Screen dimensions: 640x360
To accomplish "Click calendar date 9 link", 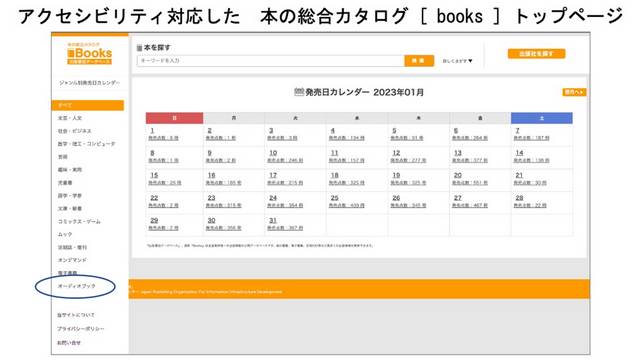I will (209, 153).
